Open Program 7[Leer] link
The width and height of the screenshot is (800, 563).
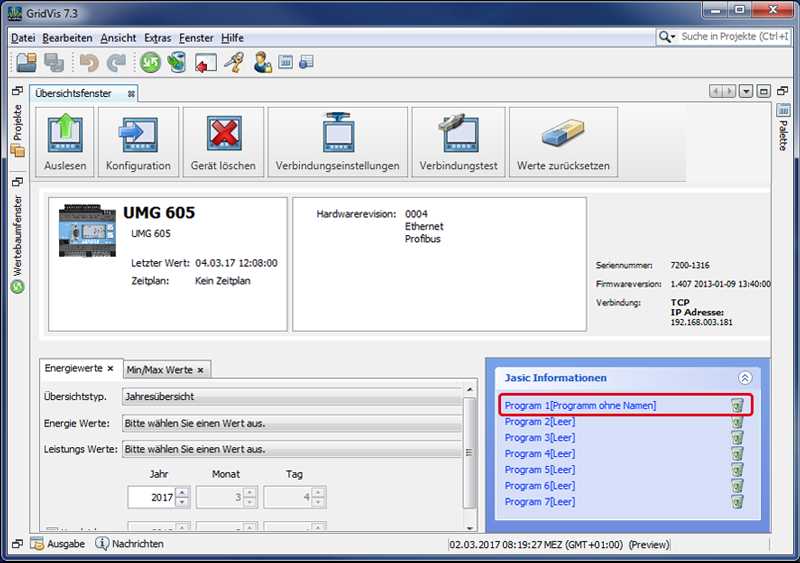pos(540,502)
